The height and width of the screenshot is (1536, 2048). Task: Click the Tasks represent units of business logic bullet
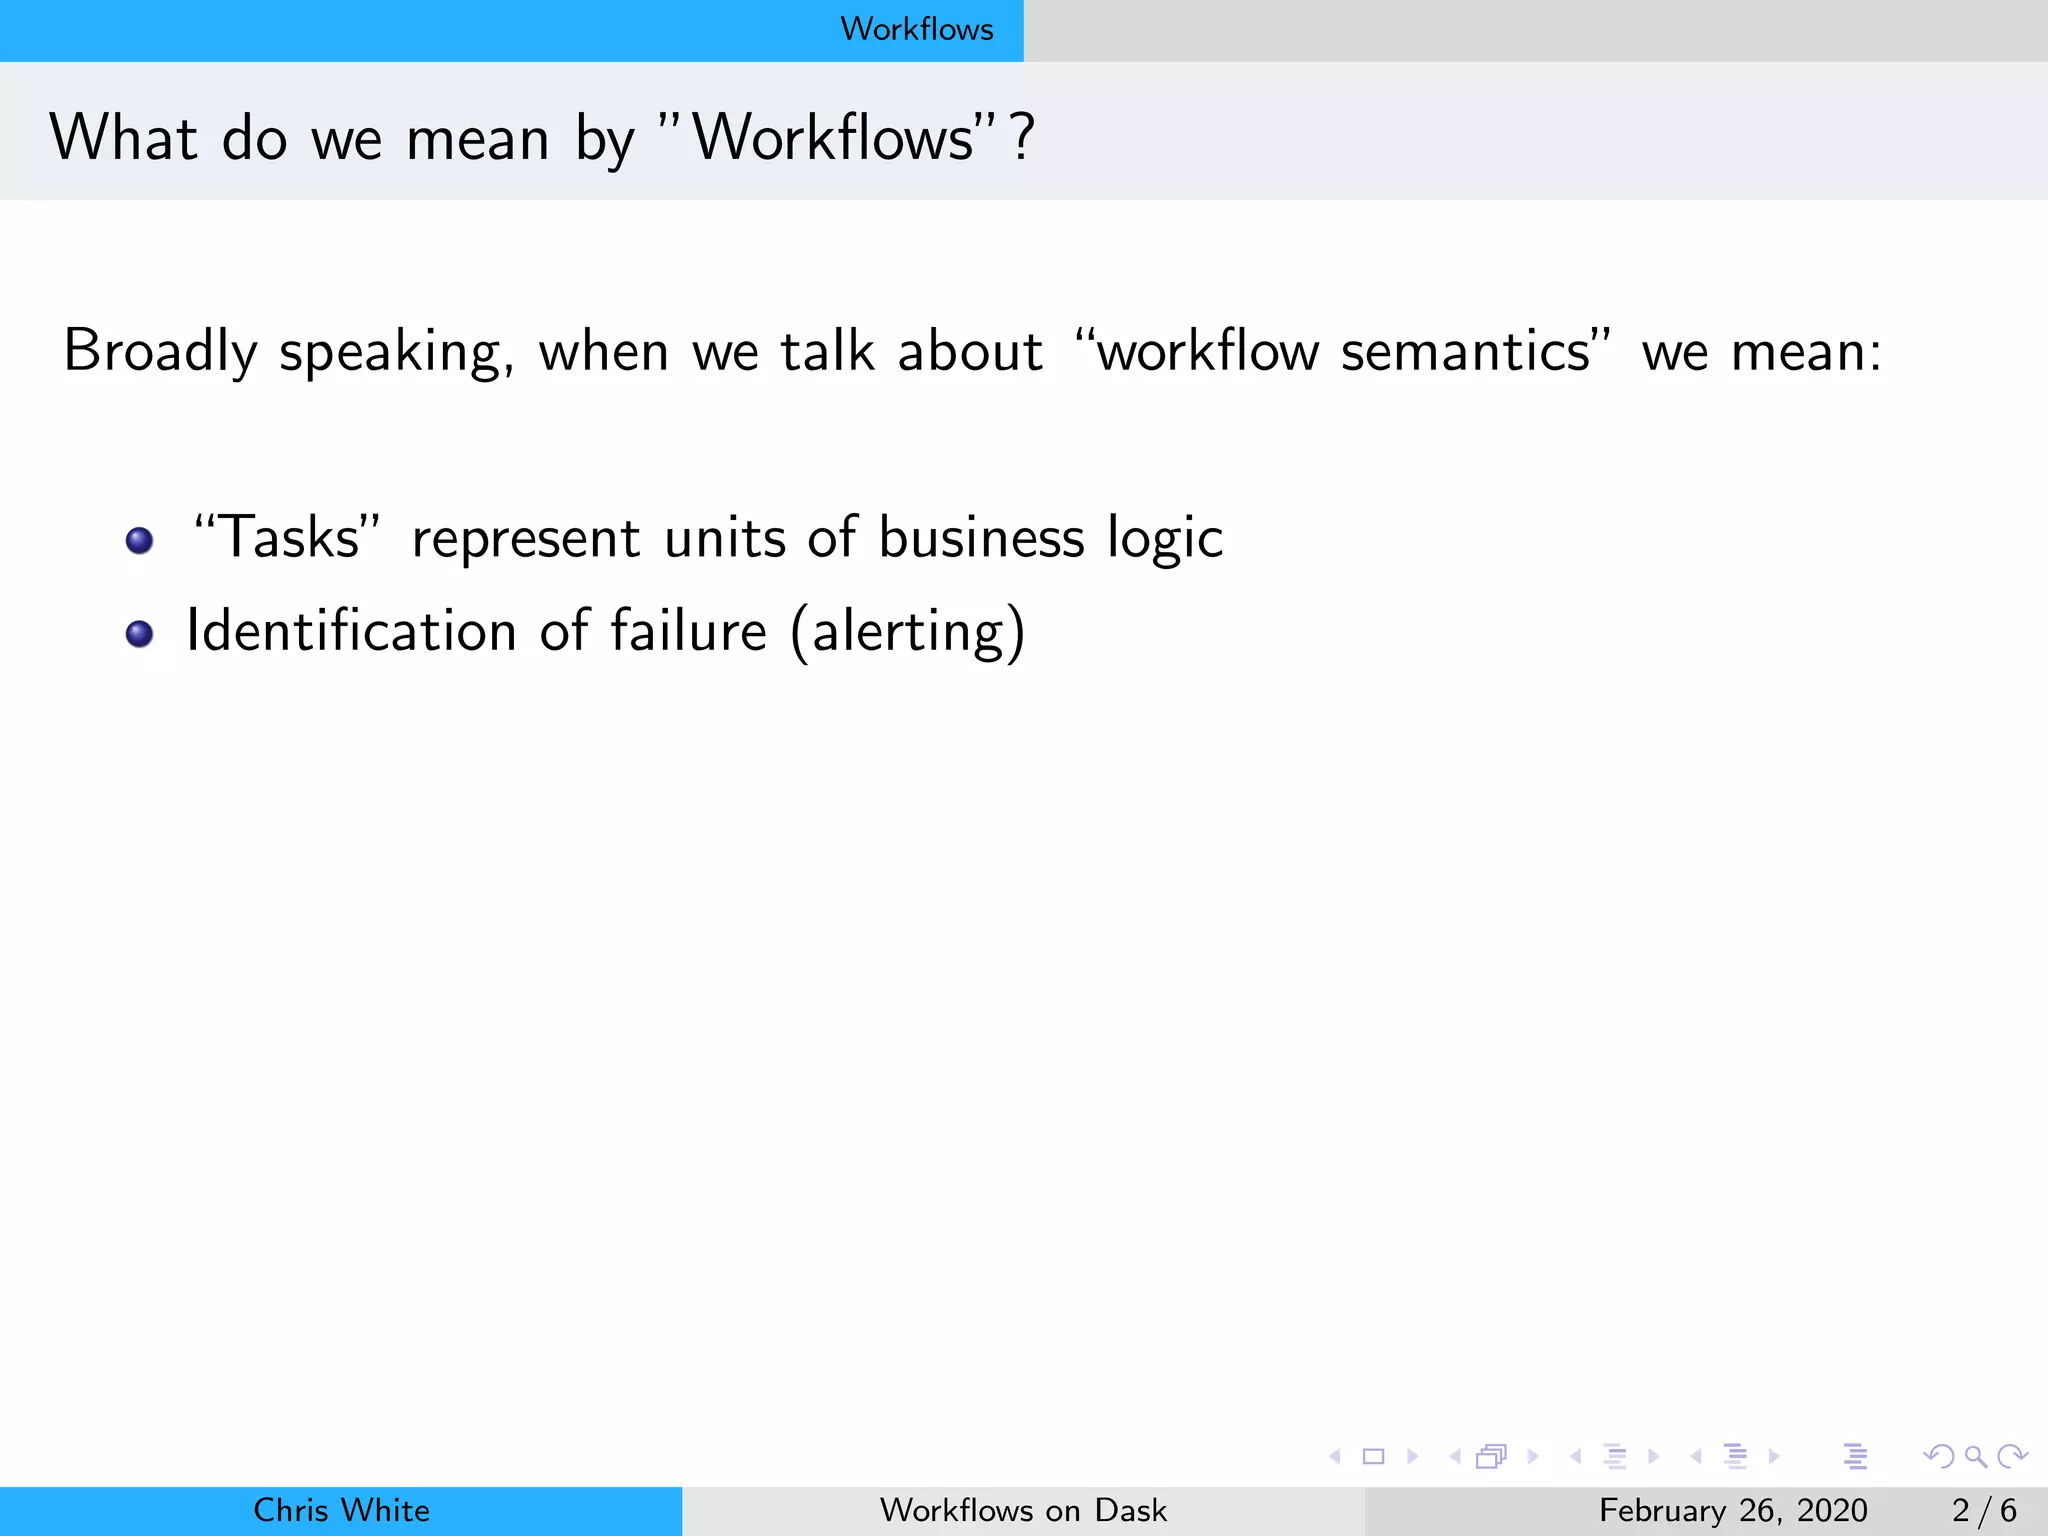point(706,538)
